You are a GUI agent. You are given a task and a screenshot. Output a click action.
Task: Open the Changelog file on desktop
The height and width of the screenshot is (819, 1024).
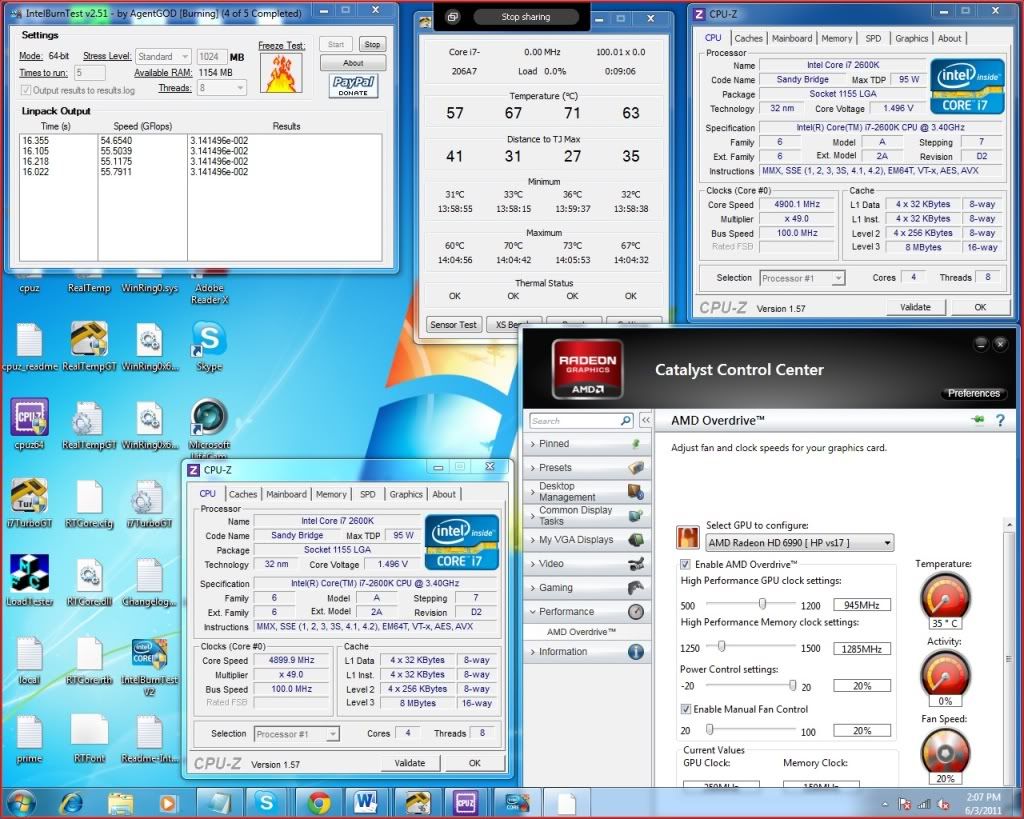[x=149, y=581]
